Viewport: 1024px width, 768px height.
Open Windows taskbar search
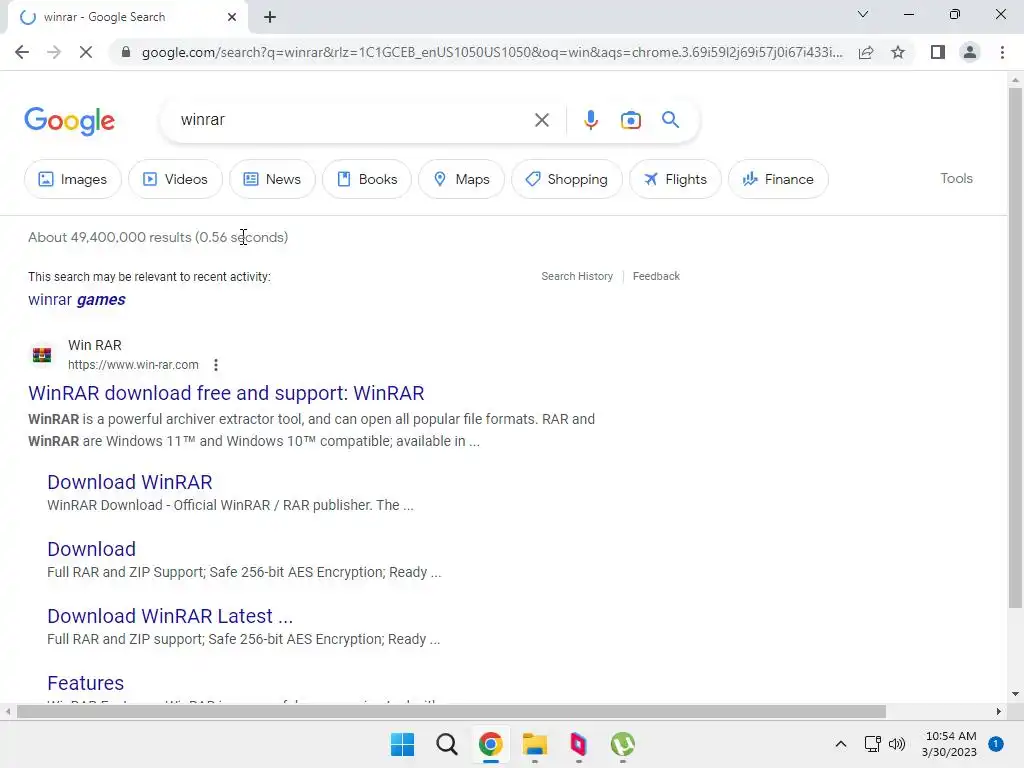(x=447, y=744)
